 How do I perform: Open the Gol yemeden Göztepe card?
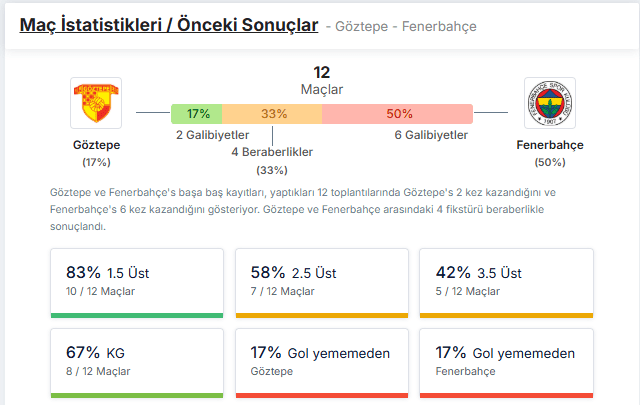click(322, 363)
